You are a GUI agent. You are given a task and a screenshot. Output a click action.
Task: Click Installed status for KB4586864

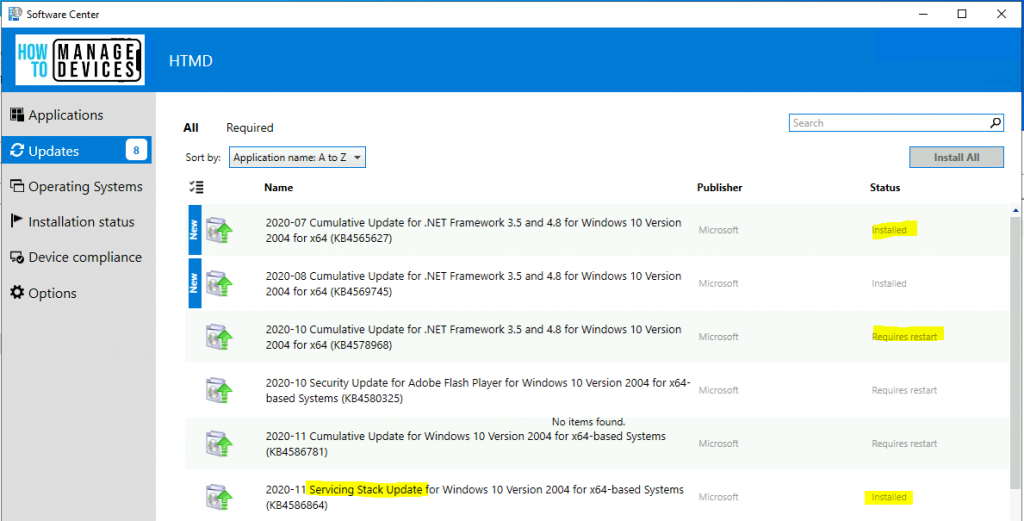point(889,497)
